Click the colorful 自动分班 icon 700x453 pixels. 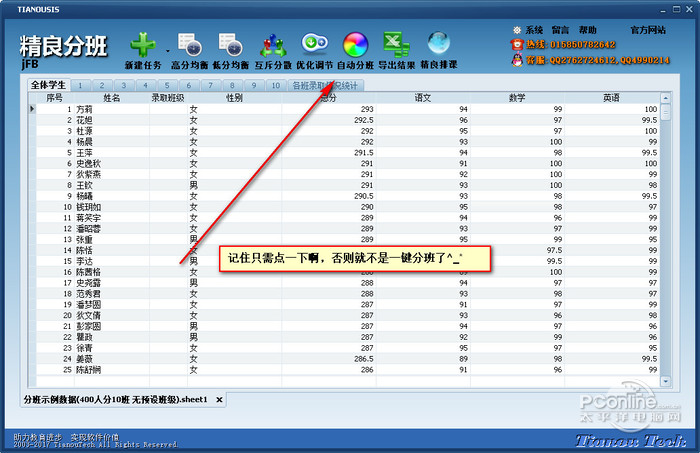click(x=355, y=45)
